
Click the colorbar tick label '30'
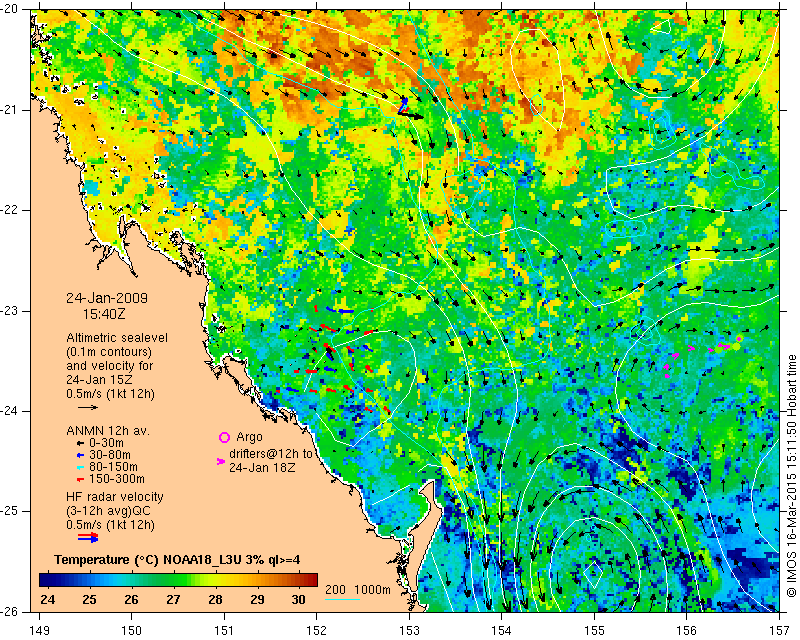[x=298, y=599]
